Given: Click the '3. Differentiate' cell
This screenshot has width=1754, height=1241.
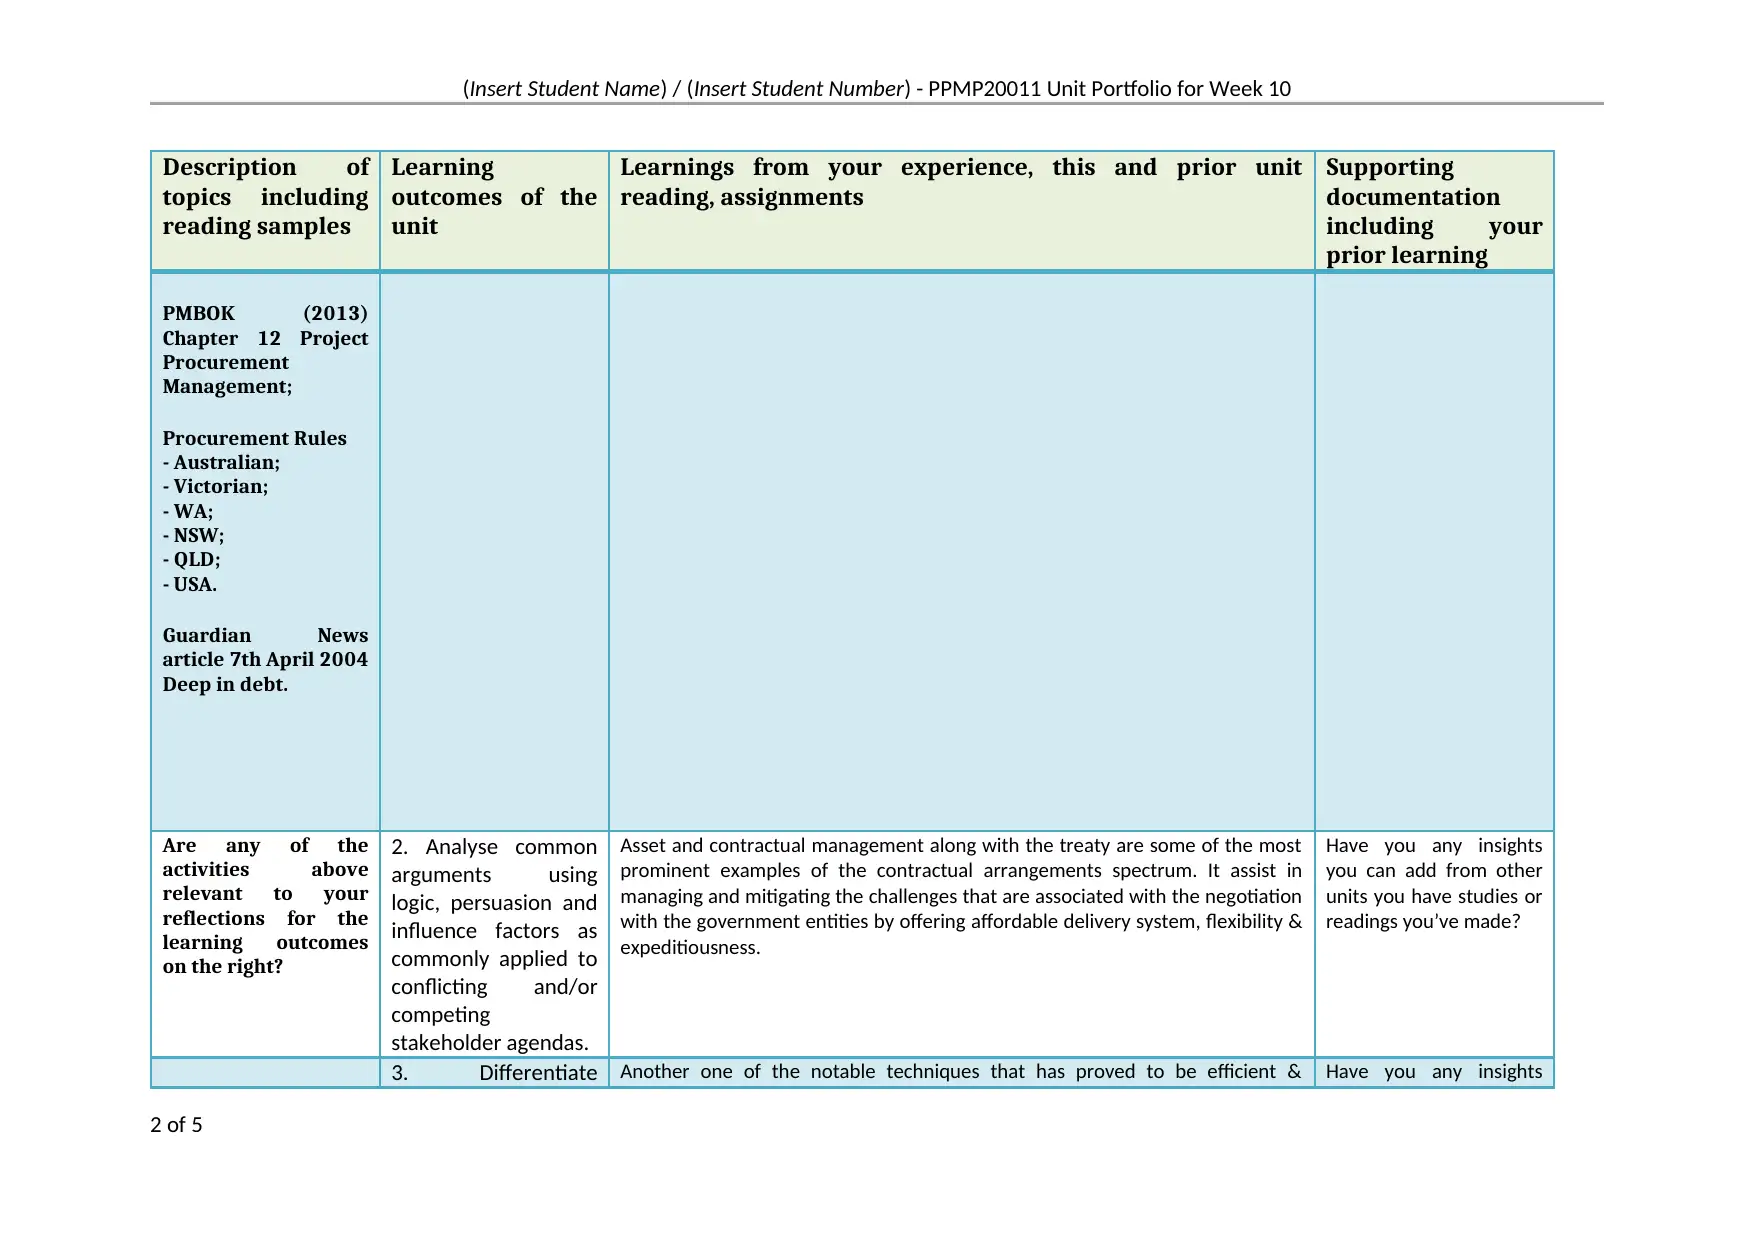Looking at the screenshot, I should point(494,1072).
